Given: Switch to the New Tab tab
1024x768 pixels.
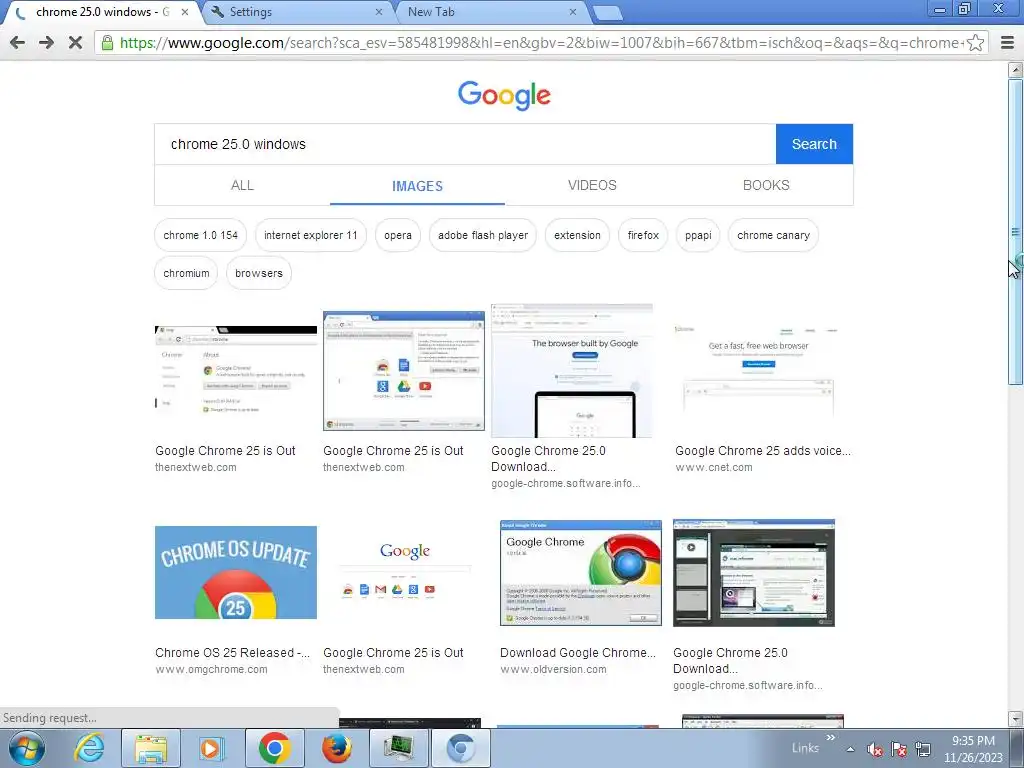Looking at the screenshot, I should pyautogui.click(x=490, y=12).
